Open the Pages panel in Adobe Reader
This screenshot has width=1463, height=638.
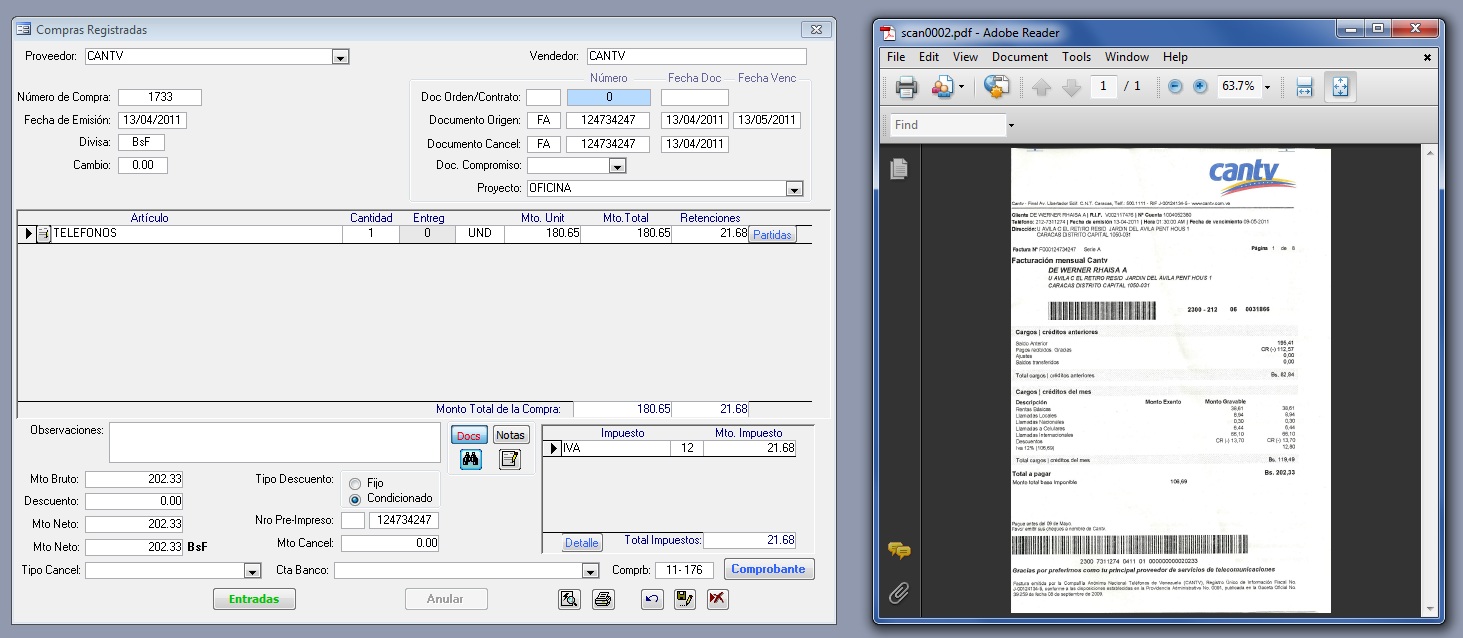click(x=899, y=168)
